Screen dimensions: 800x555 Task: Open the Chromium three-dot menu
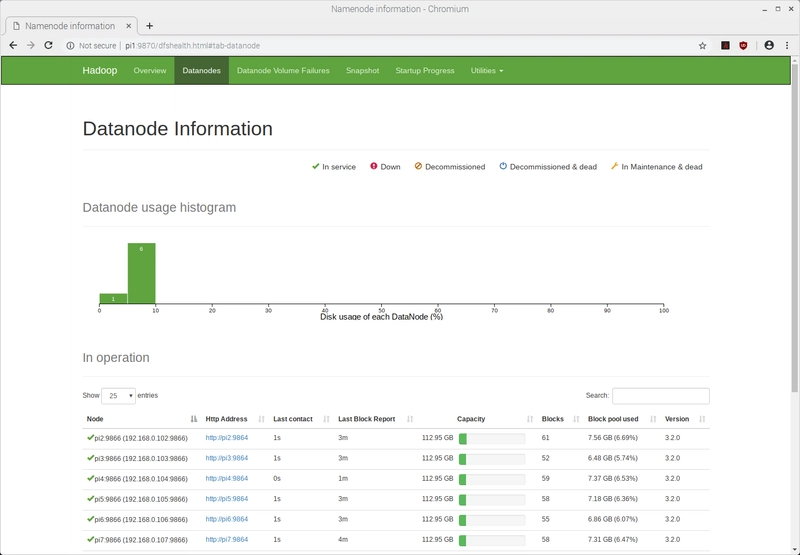click(787, 45)
